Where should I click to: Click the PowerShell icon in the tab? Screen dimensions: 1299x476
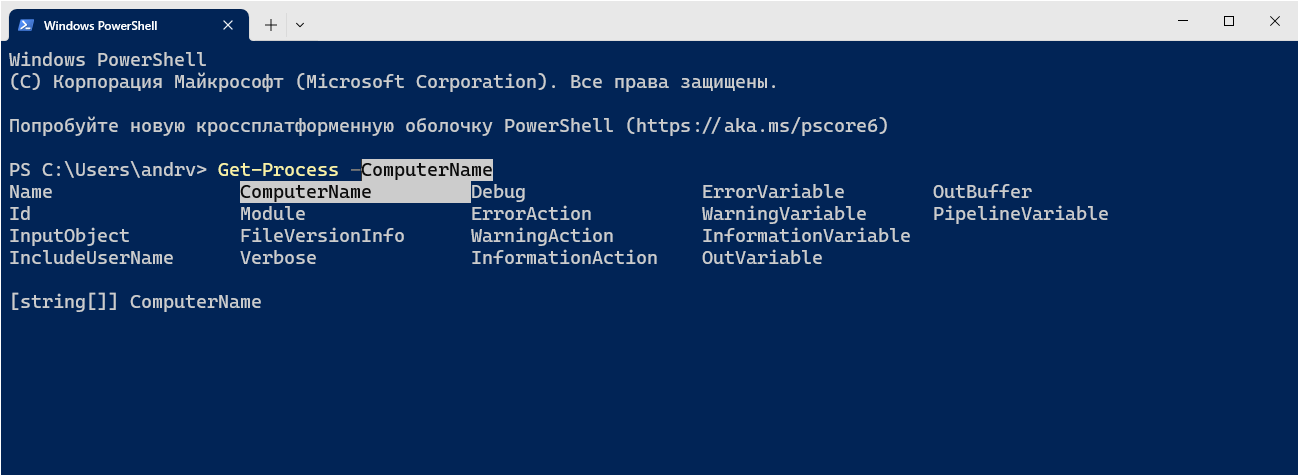26,24
